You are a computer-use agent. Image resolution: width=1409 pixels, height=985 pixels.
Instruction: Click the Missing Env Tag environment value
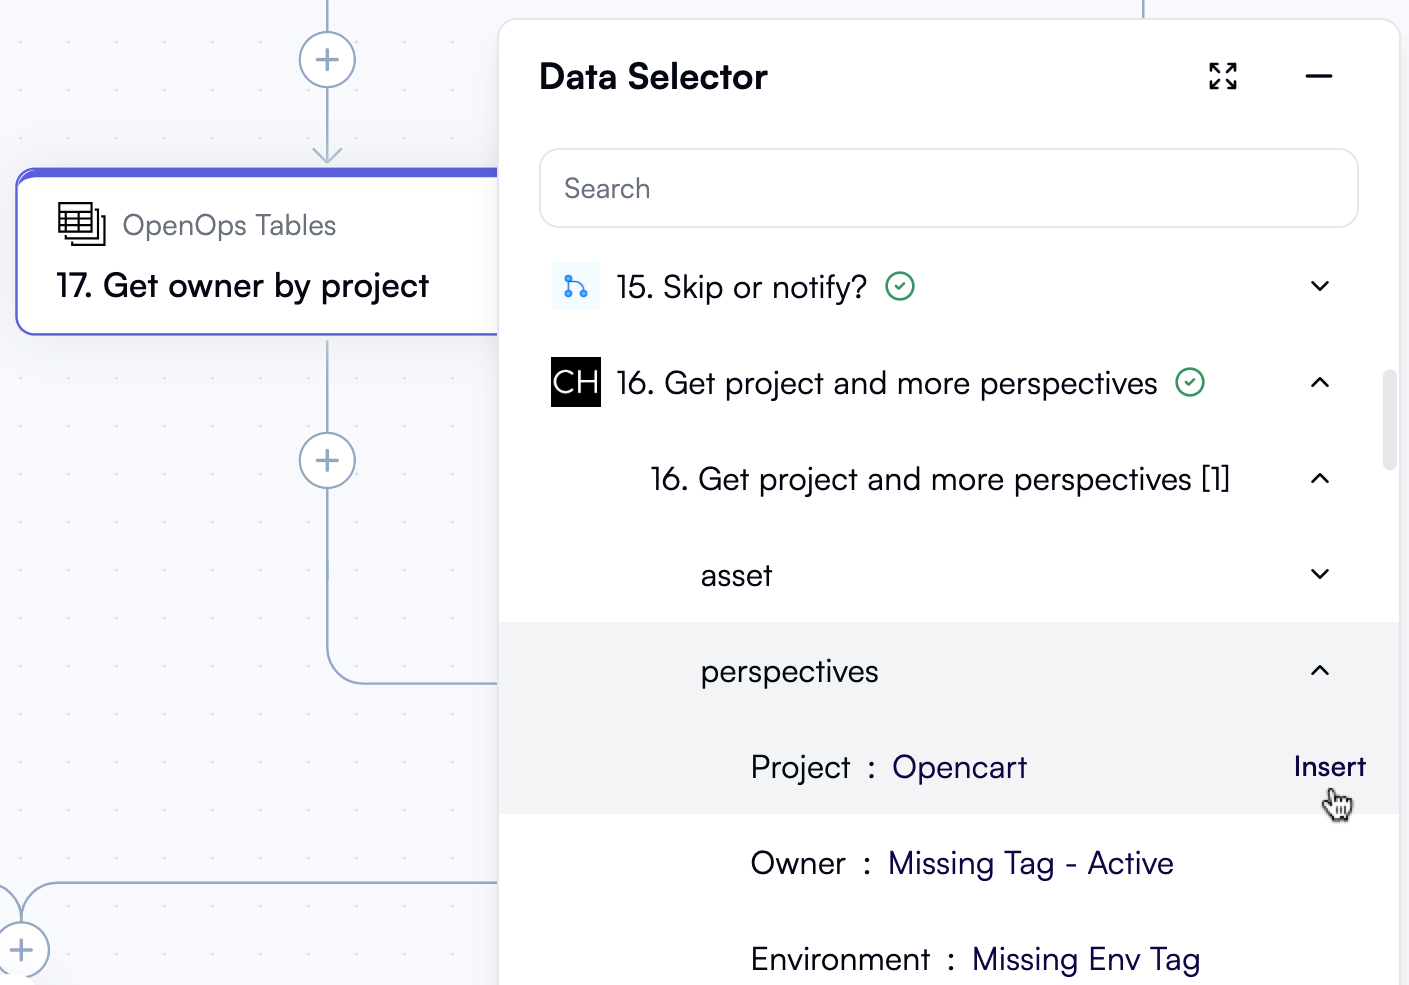(1084, 958)
